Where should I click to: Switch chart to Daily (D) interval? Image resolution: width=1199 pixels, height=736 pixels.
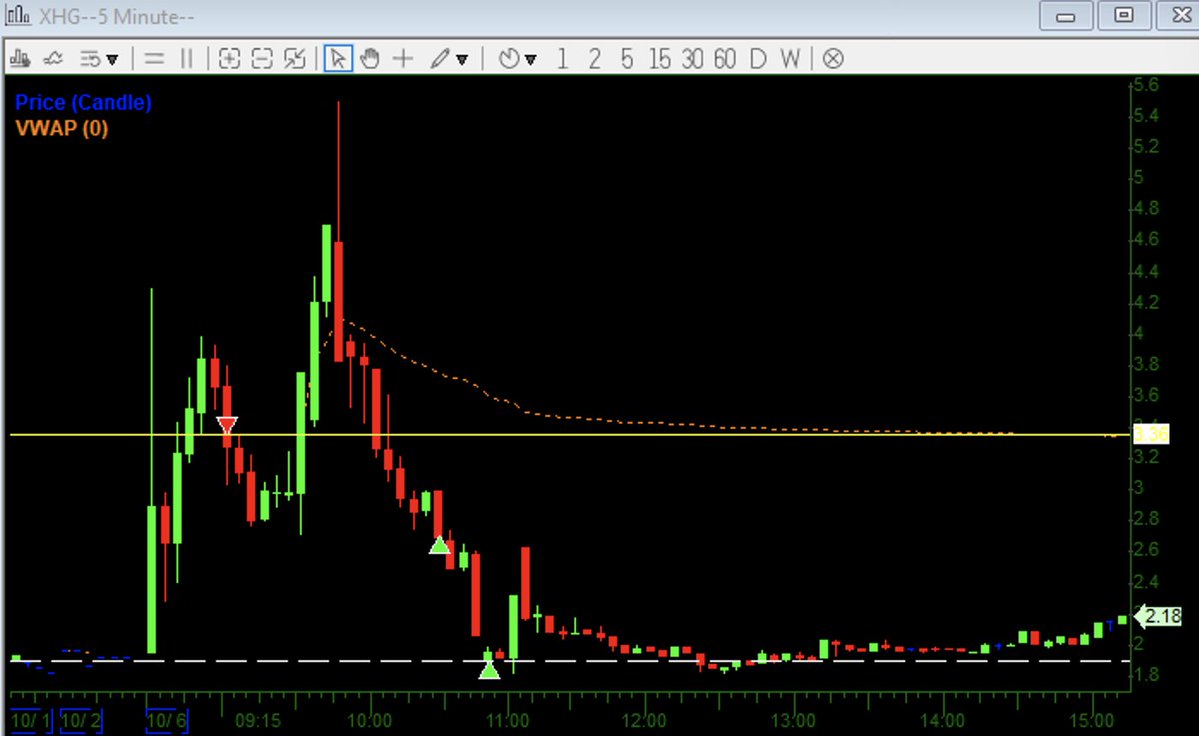point(758,59)
